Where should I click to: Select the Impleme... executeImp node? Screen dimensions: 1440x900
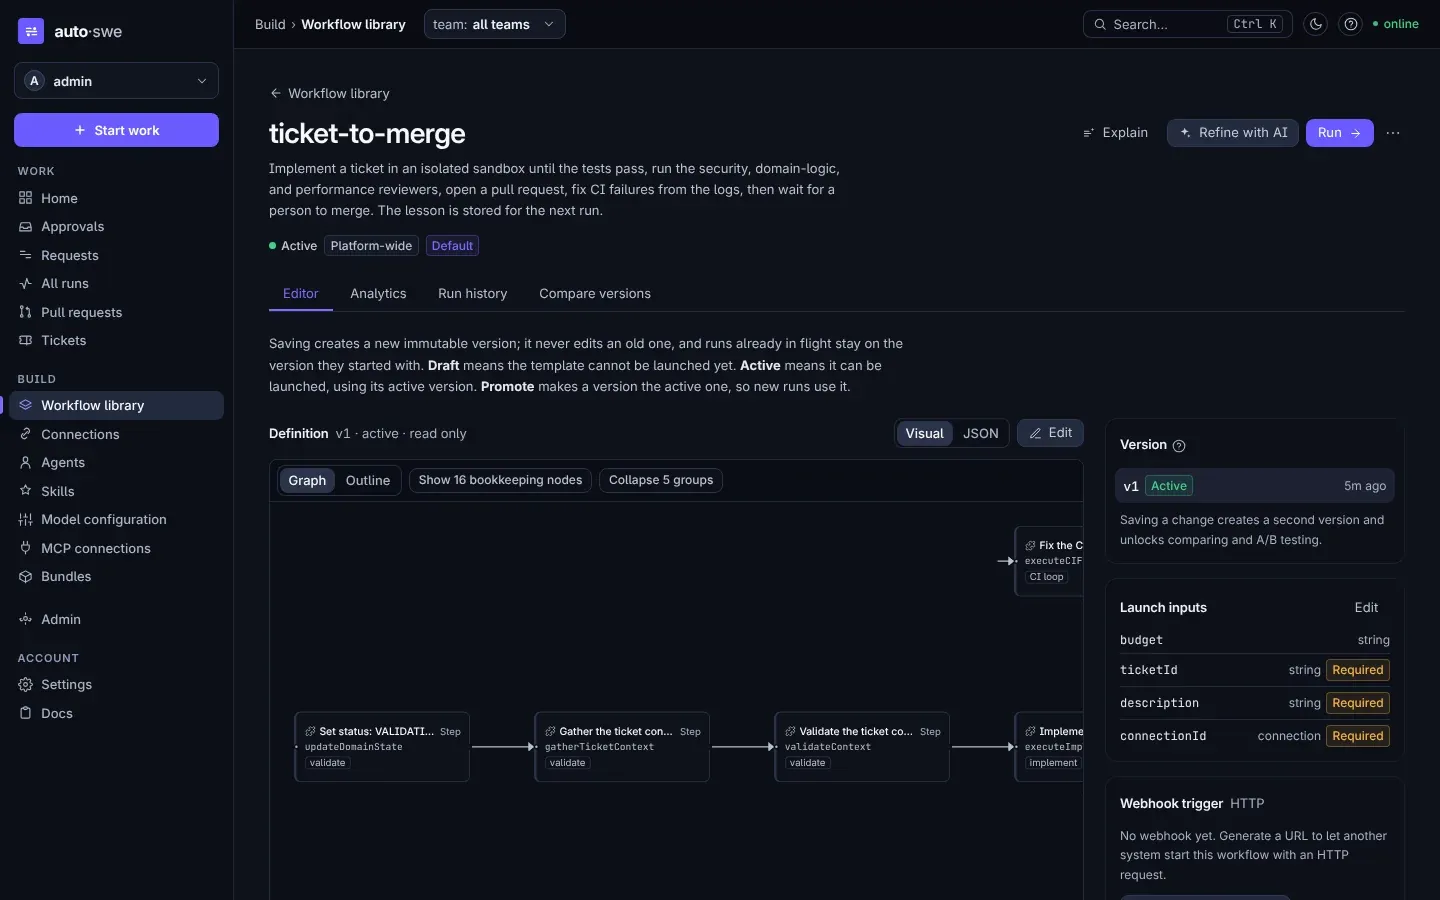1049,747
